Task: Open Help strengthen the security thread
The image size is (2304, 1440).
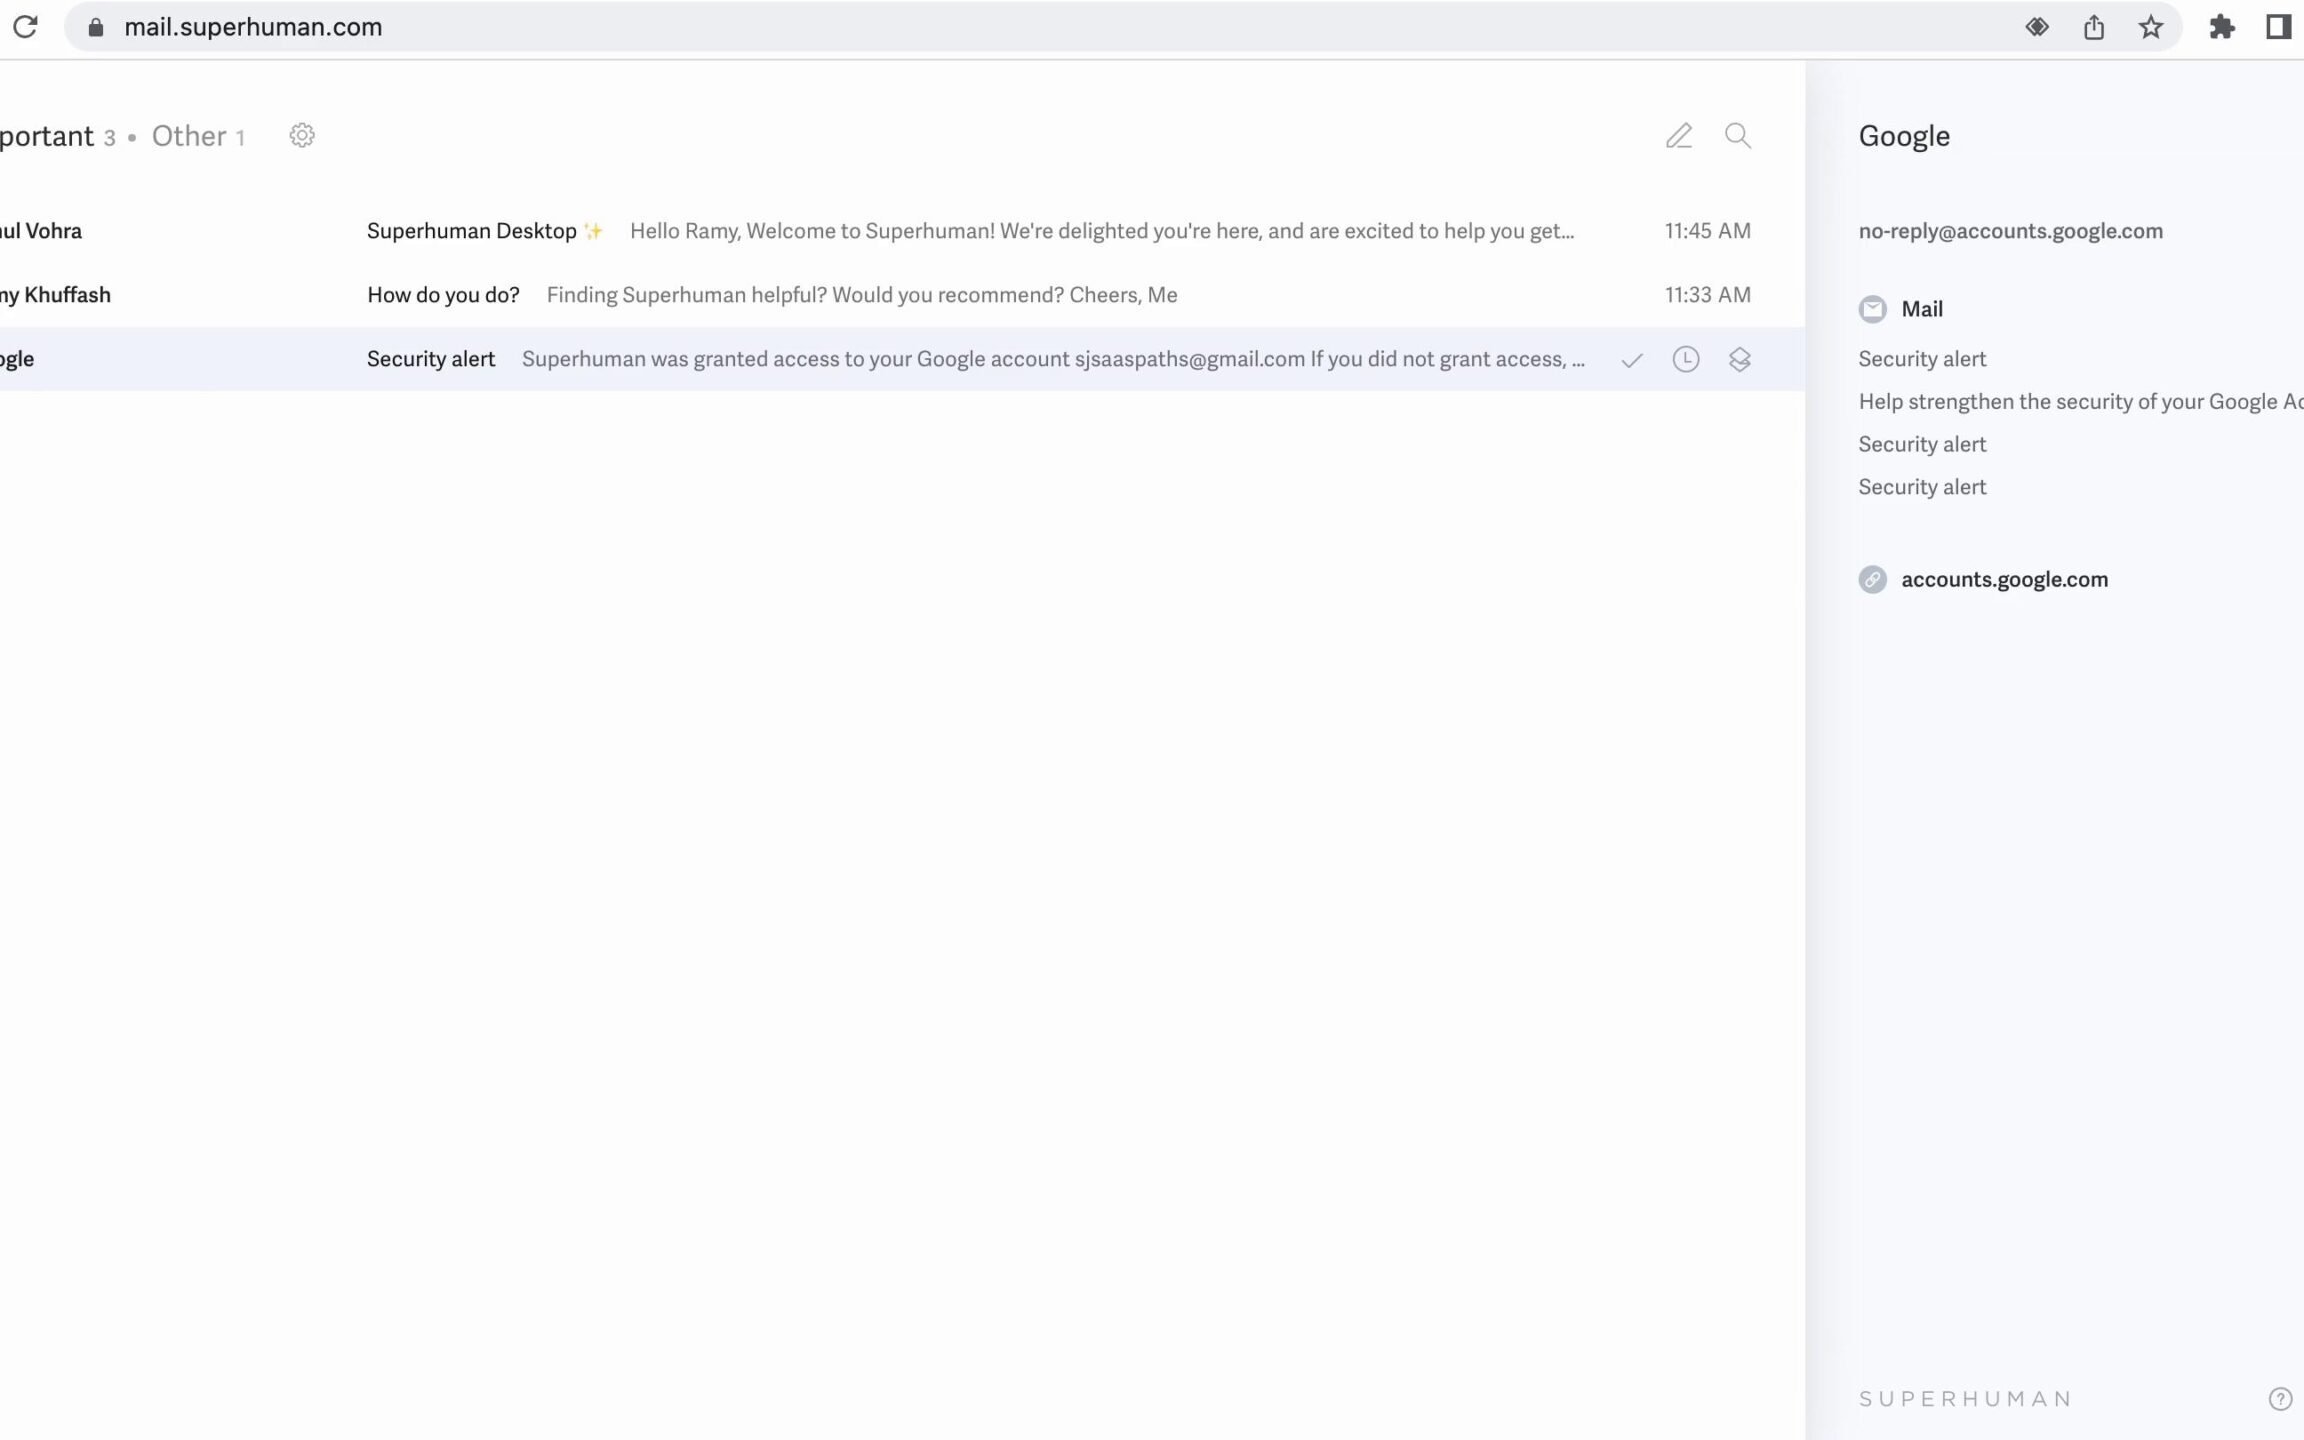Action: click(2081, 402)
